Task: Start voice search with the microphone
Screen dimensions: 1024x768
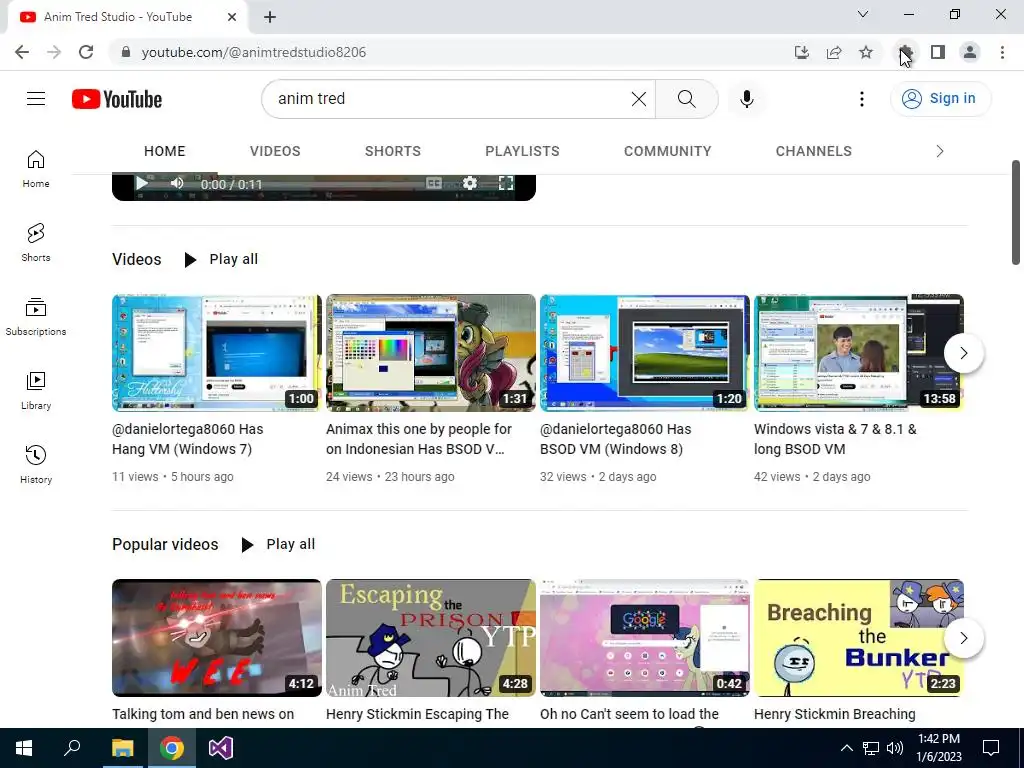Action: pyautogui.click(x=746, y=99)
